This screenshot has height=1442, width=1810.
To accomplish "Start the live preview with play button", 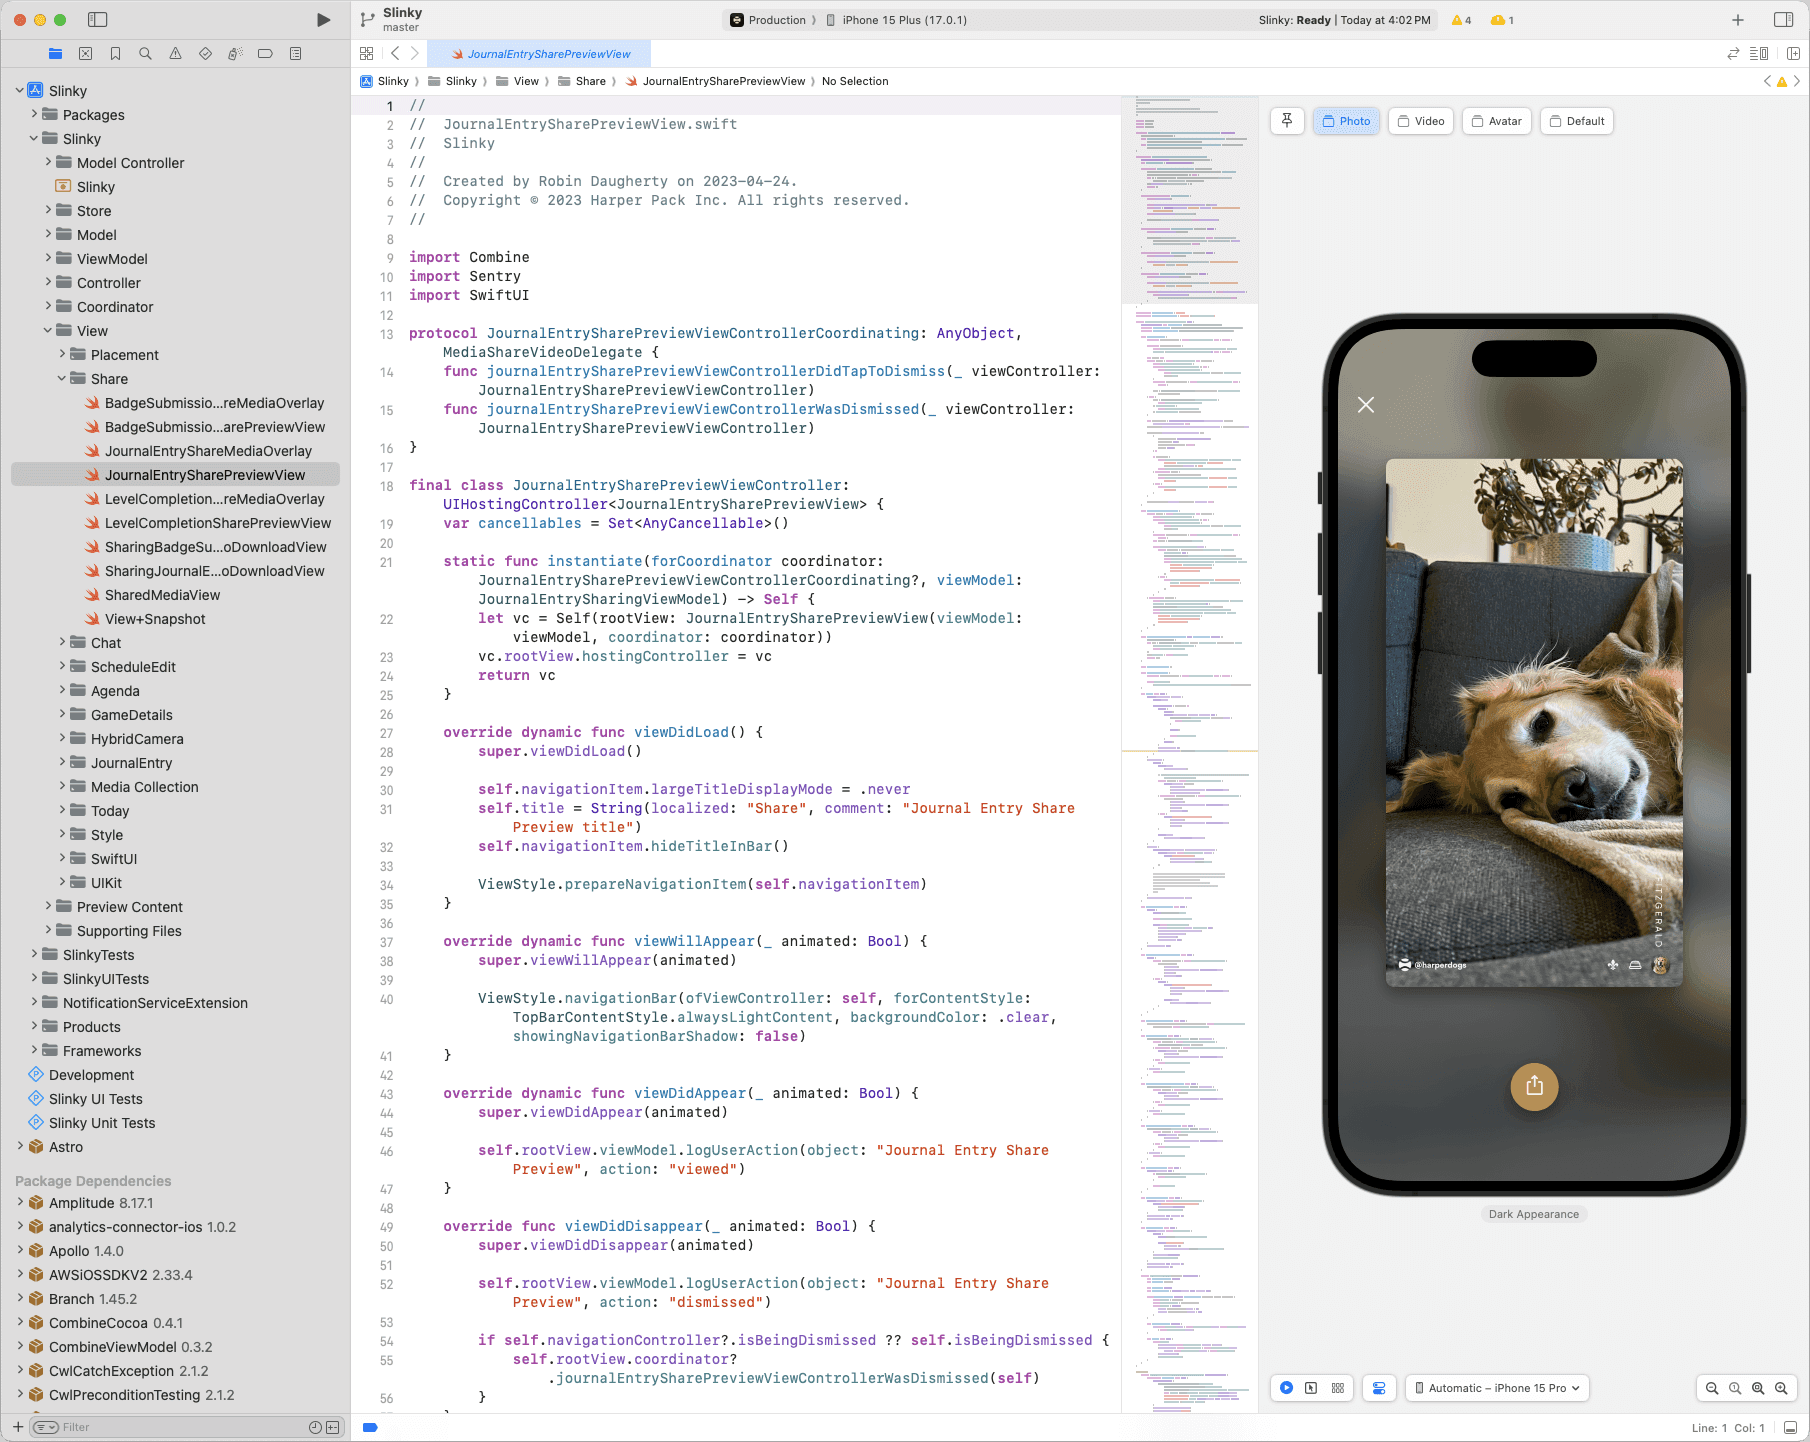I will click(x=1287, y=1388).
